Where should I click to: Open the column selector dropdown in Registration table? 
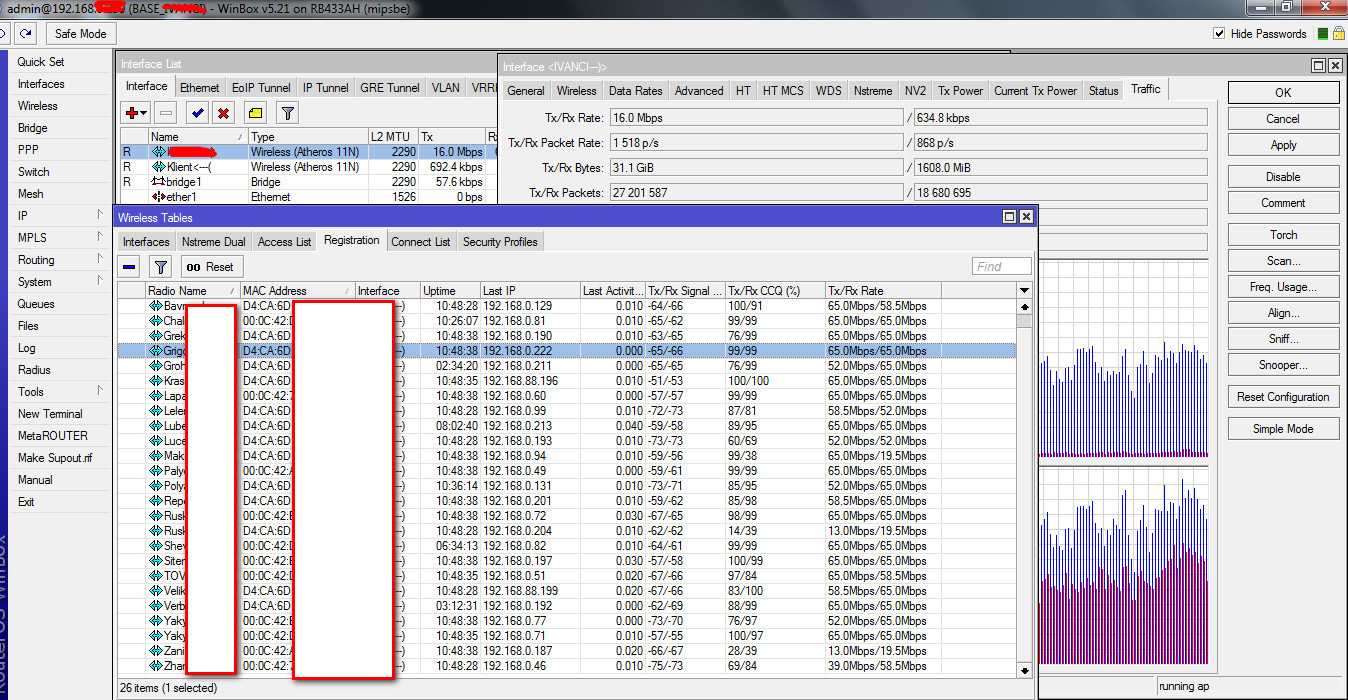click(x=1023, y=290)
